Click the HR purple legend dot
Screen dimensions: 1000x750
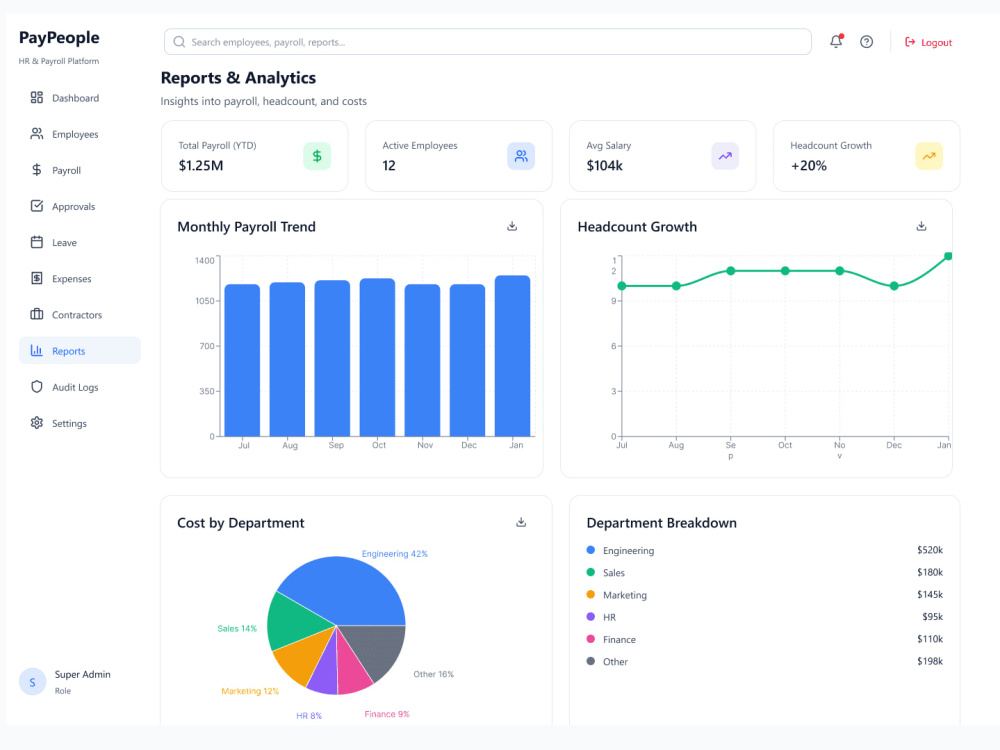point(591,617)
